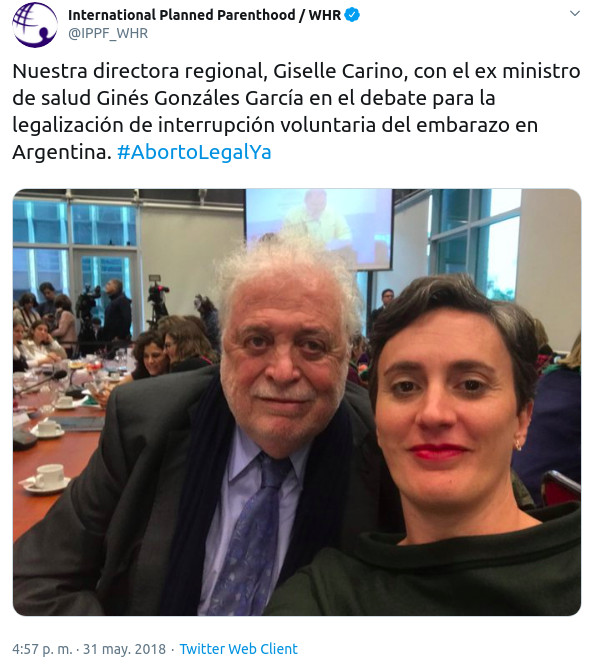
Task: Click the @IPPF_WHR handle
Action: tap(108, 33)
